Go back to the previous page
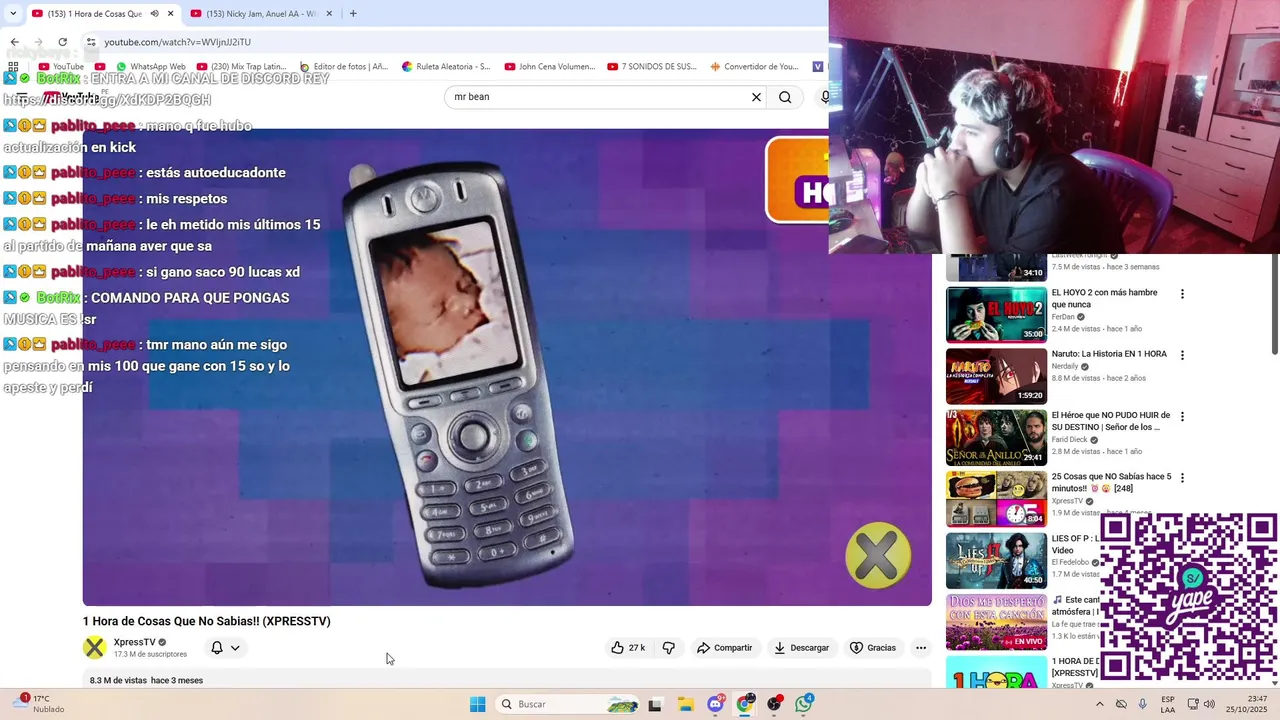Screen dimensions: 1280x720 [x=14, y=42]
